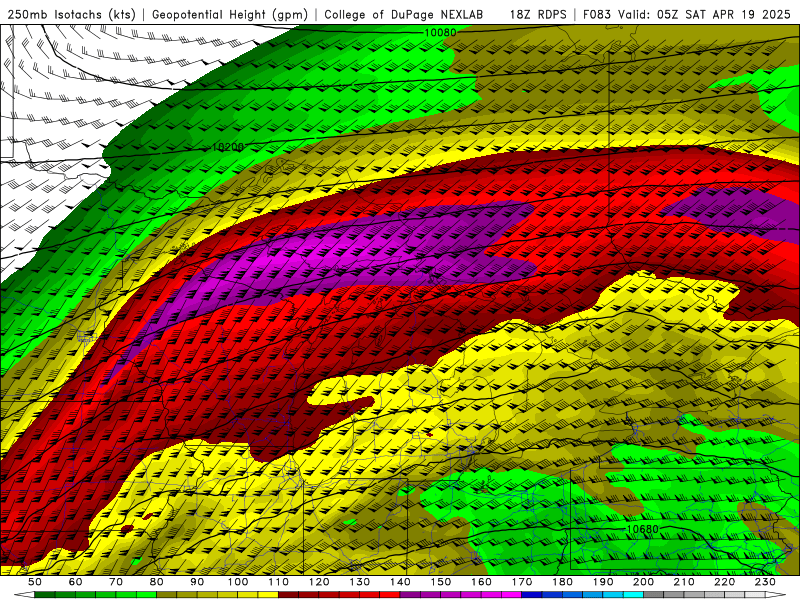Click the 'College of DuPage NEXLAB' header text
Image resolution: width=800 pixels, height=600 pixels.
404,14
